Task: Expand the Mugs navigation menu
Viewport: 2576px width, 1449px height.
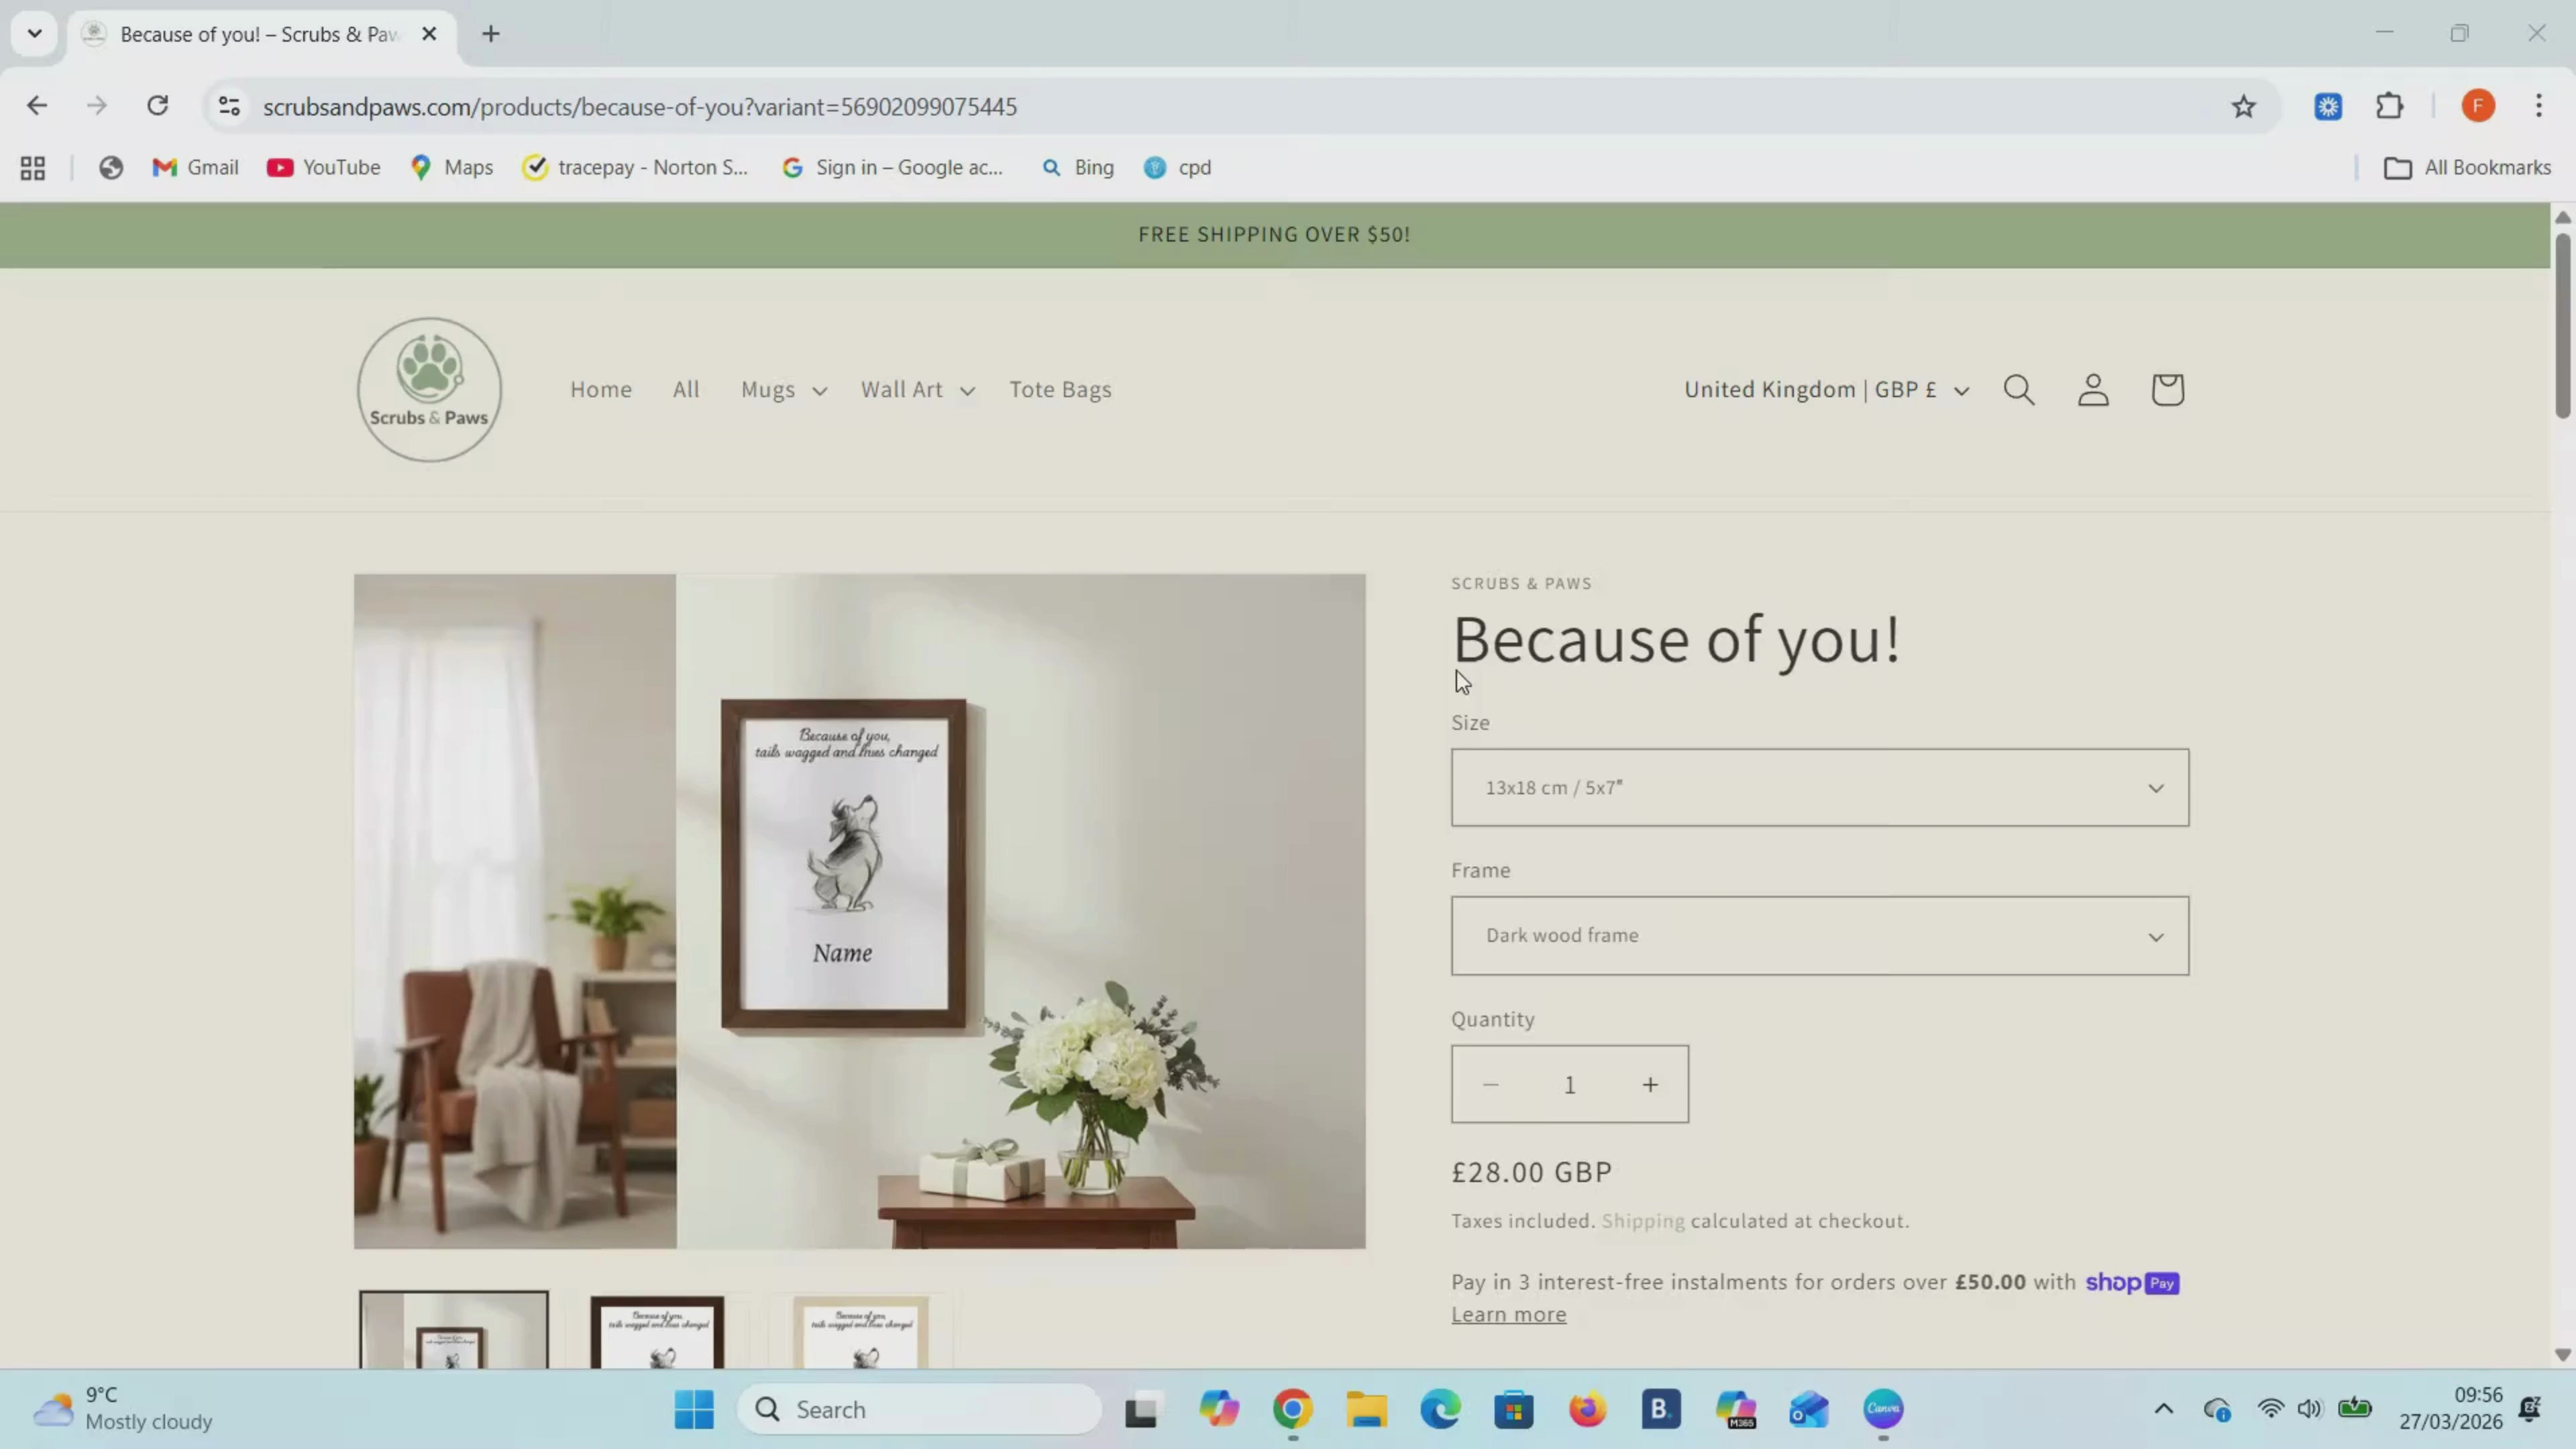Action: [784, 390]
